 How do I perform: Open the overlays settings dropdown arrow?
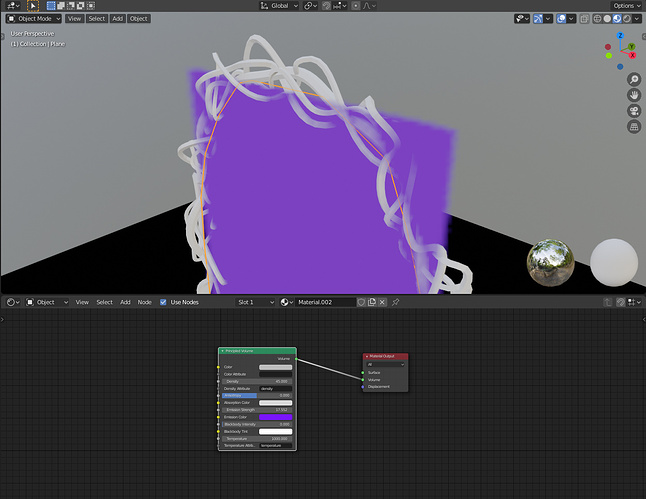[x=571, y=19]
